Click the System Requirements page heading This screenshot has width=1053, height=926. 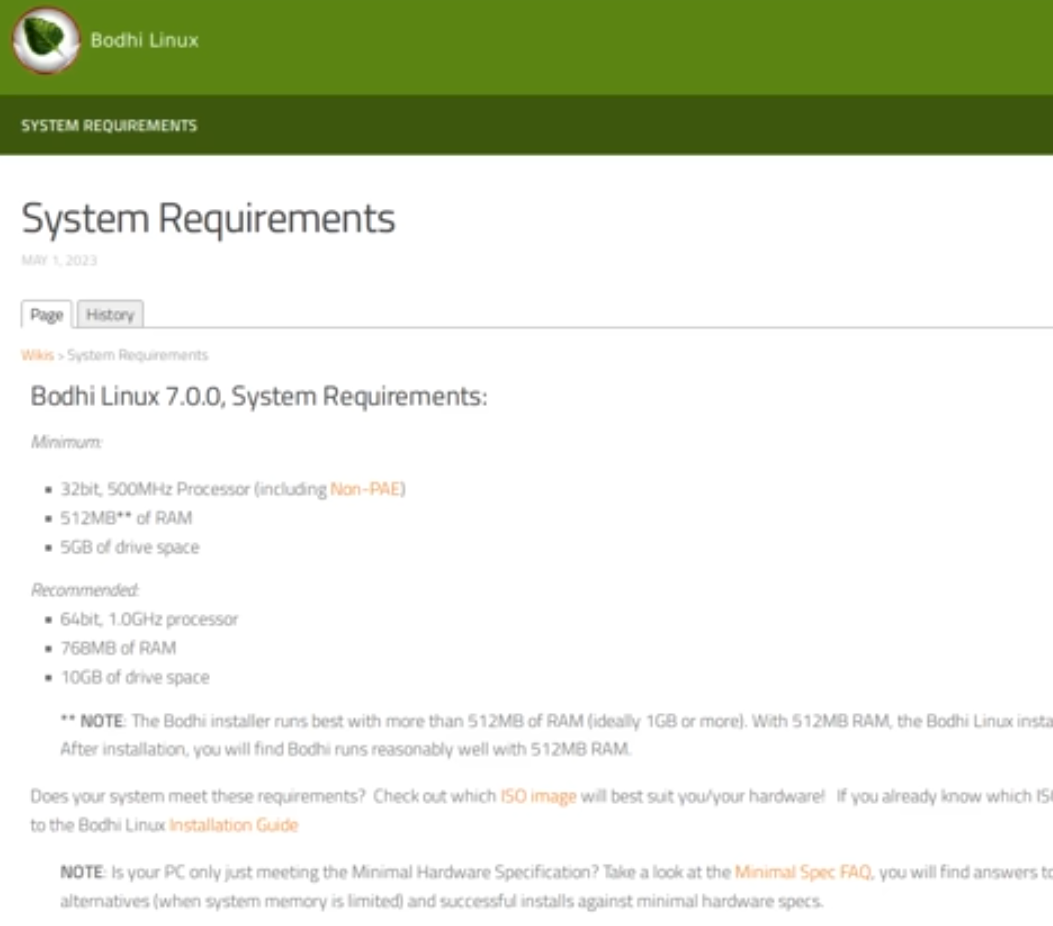tap(208, 219)
